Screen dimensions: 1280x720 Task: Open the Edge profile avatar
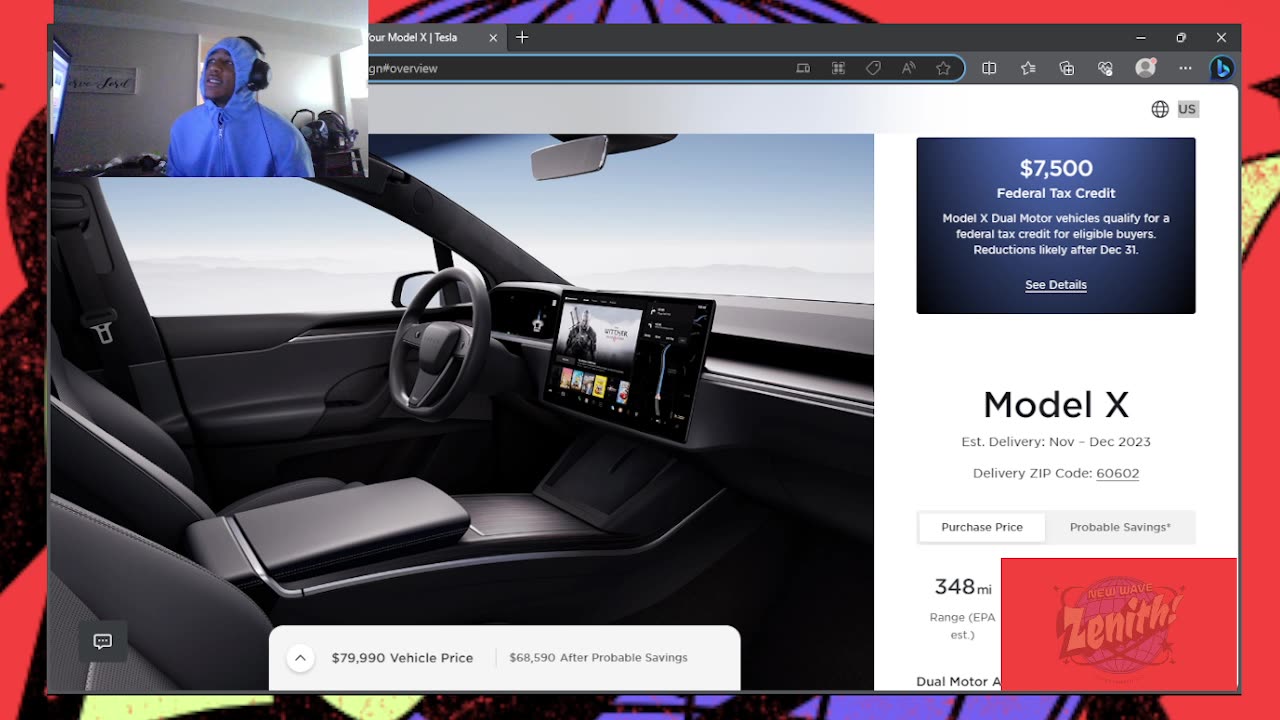click(1146, 68)
